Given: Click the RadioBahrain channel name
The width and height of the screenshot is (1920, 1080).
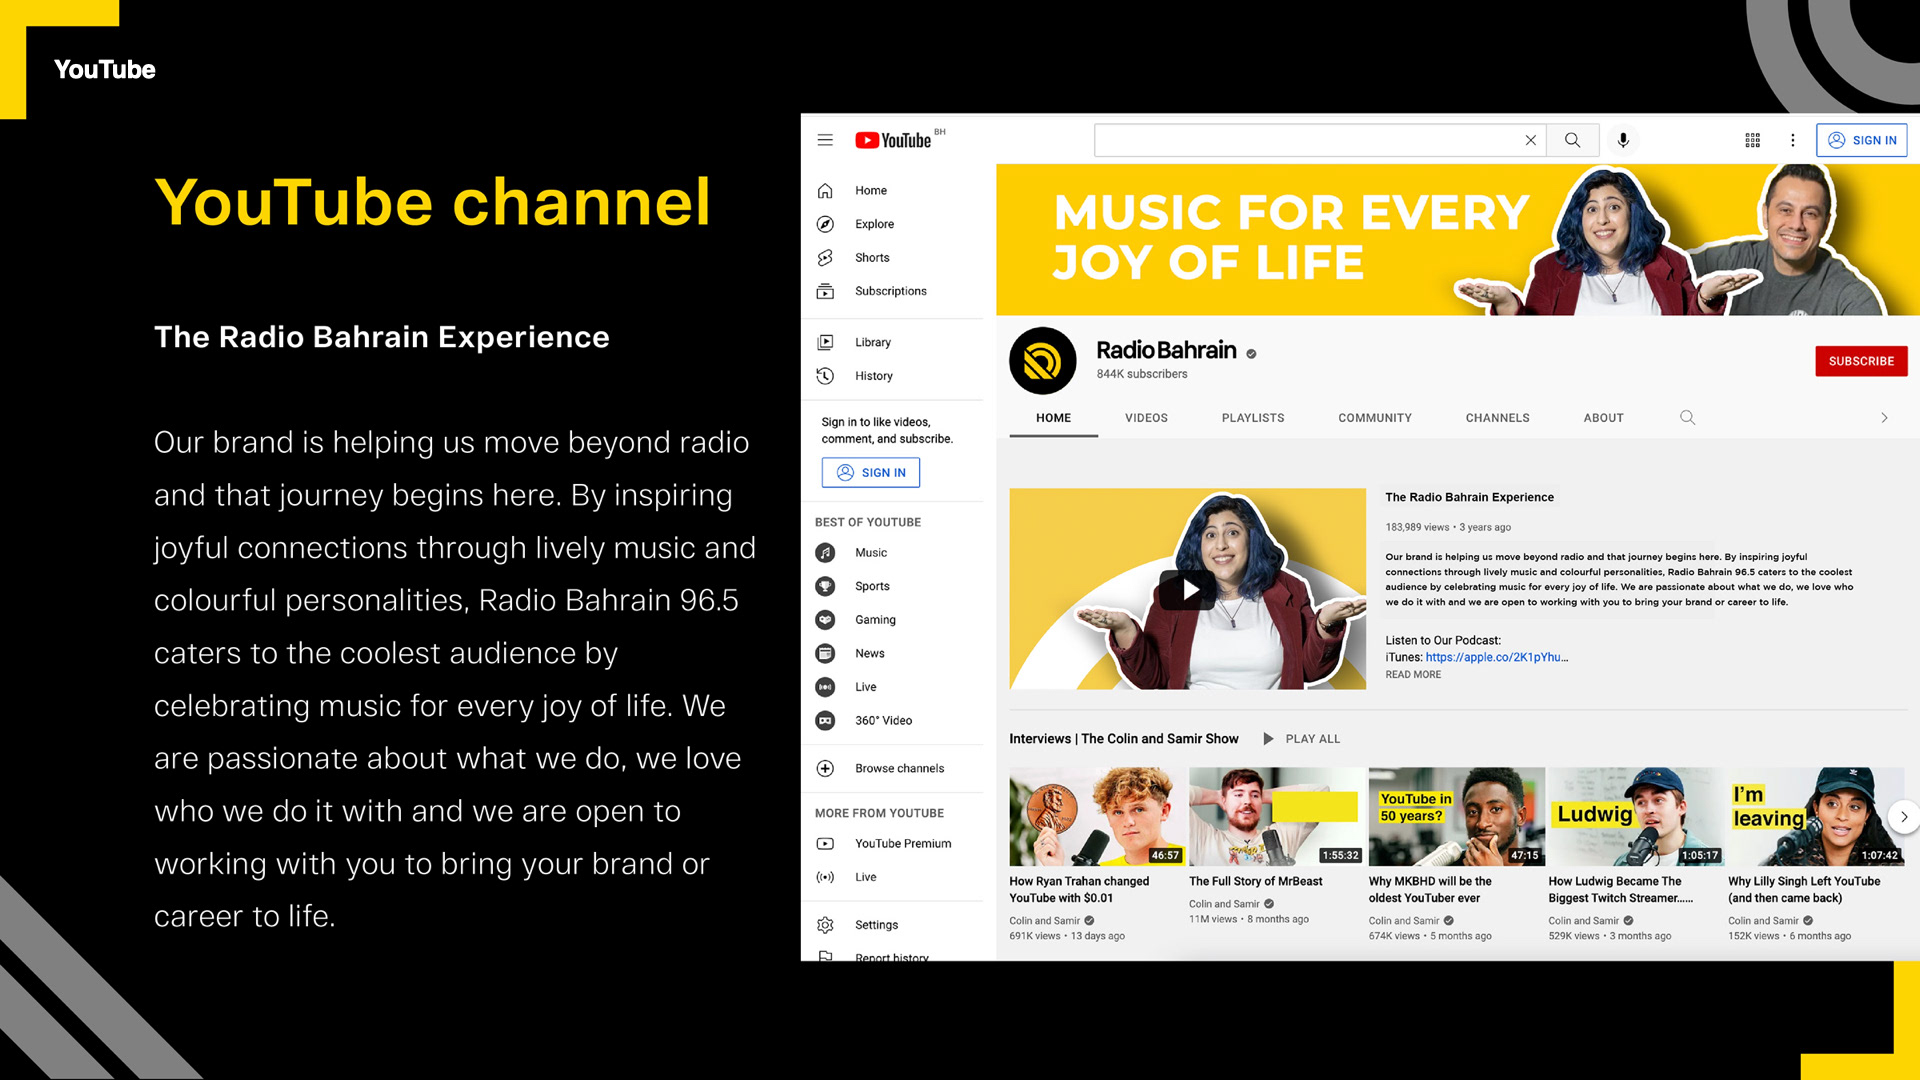Looking at the screenshot, I should pyautogui.click(x=1166, y=350).
